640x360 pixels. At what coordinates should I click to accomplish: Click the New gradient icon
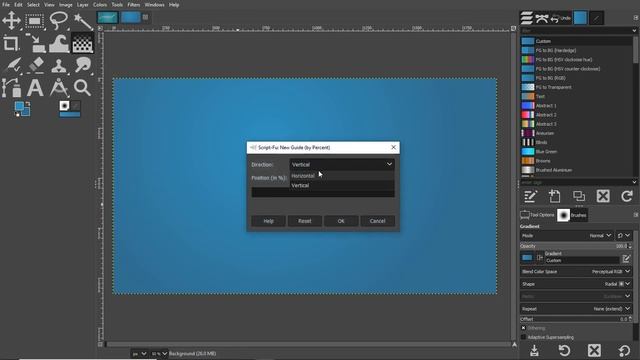pos(554,196)
